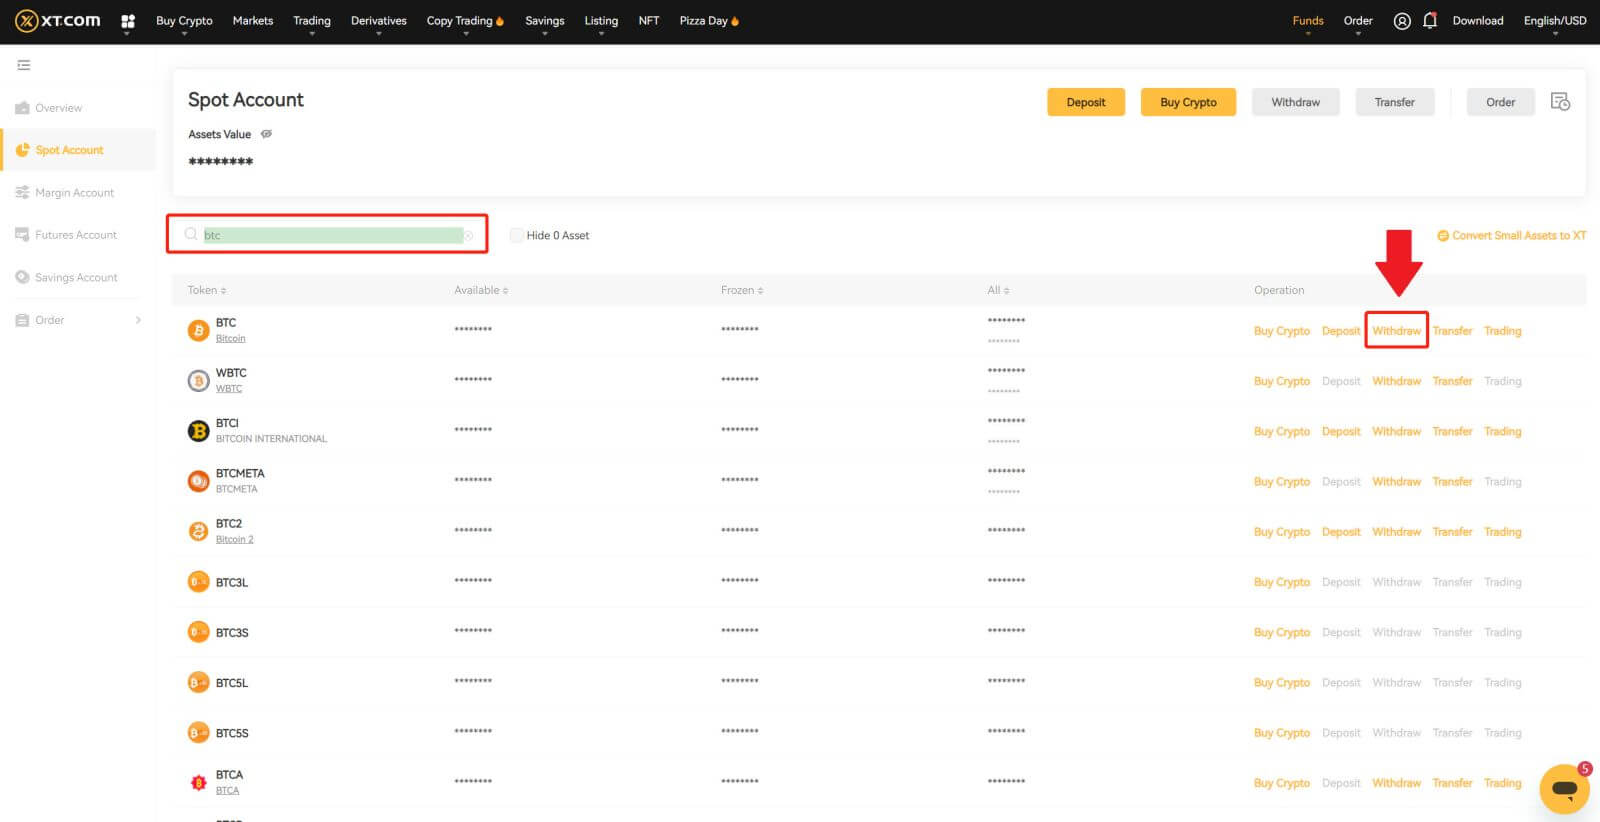The width and height of the screenshot is (1600, 822).
Task: Open the Pizza Day menu item
Action: tap(709, 21)
